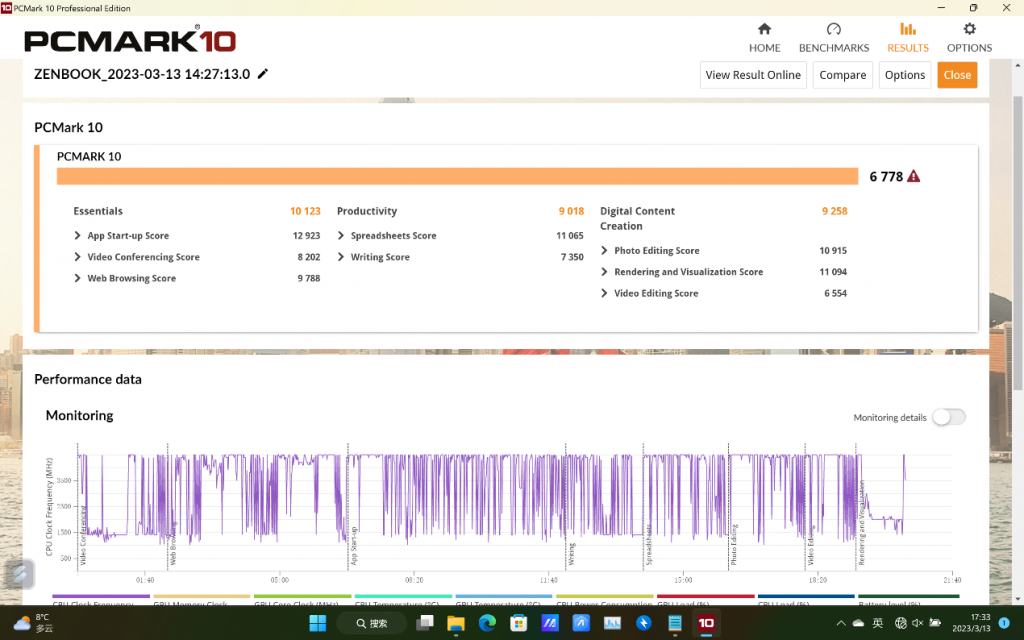Click the Compare button
1024x640 pixels.
tap(842, 75)
